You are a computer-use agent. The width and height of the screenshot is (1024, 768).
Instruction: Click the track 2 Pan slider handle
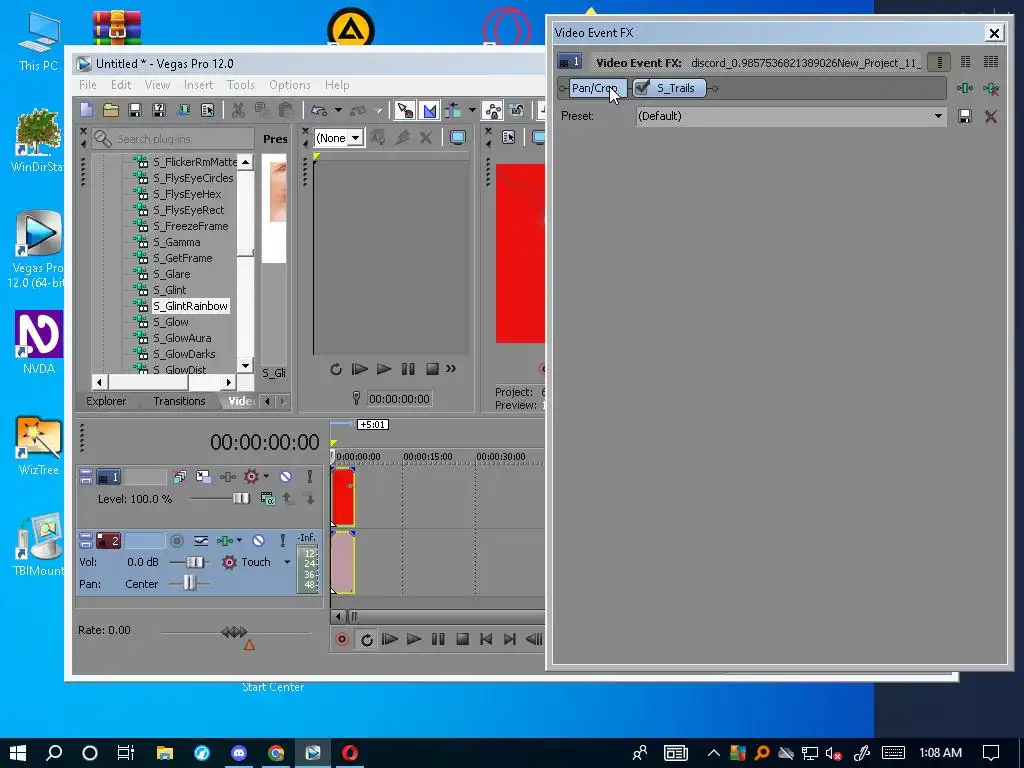coord(189,583)
